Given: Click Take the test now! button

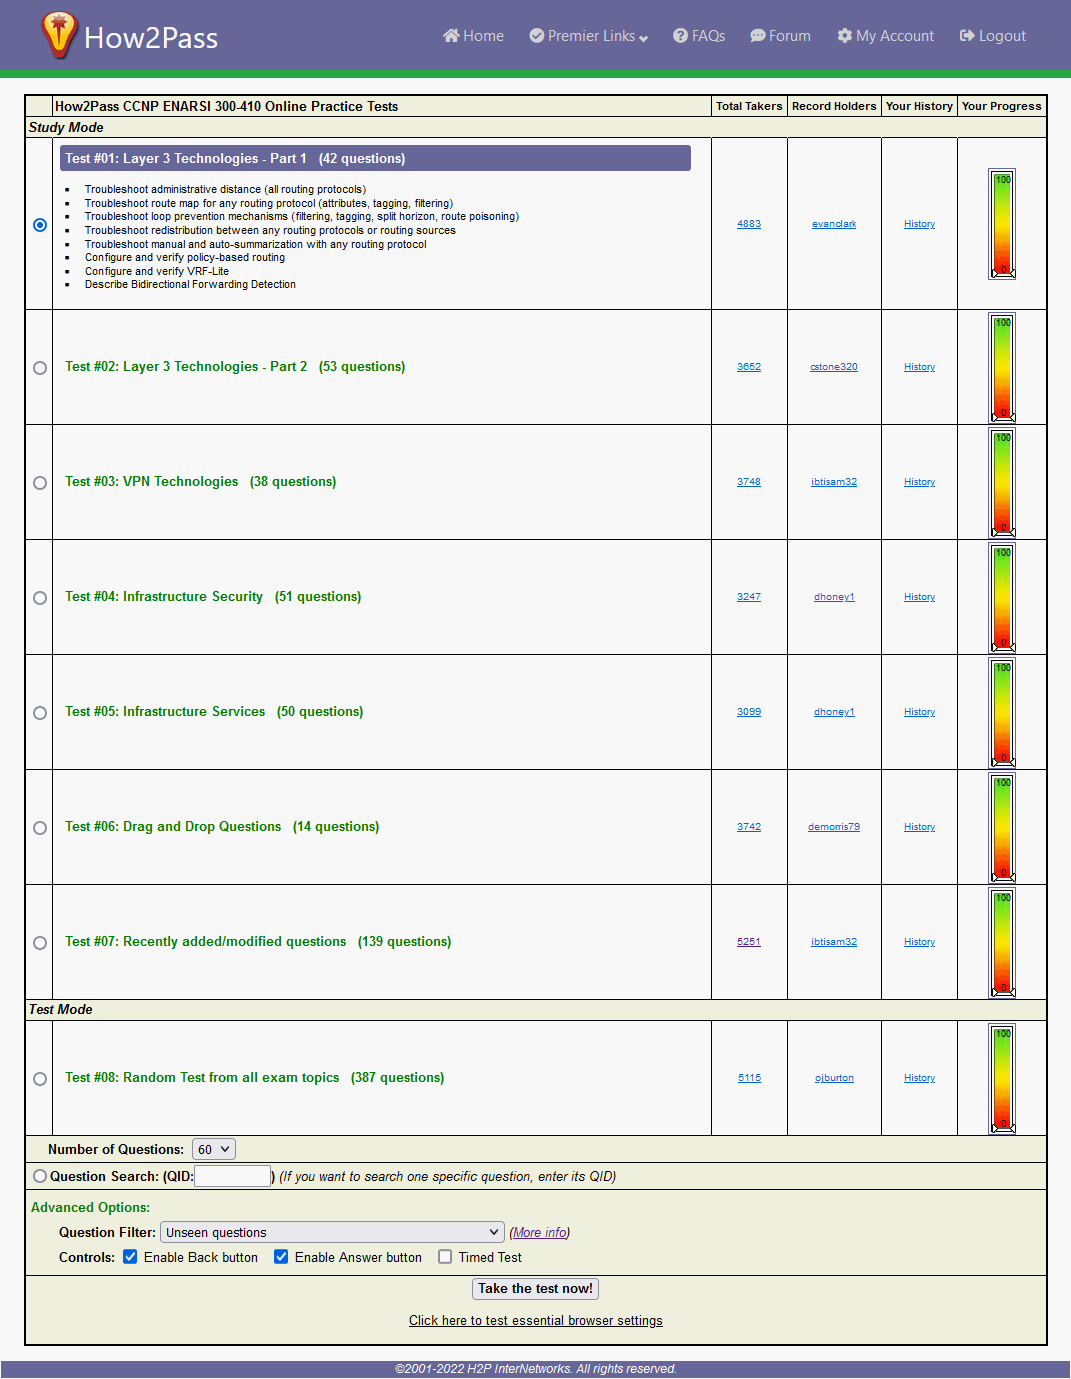Looking at the screenshot, I should pos(535,1289).
